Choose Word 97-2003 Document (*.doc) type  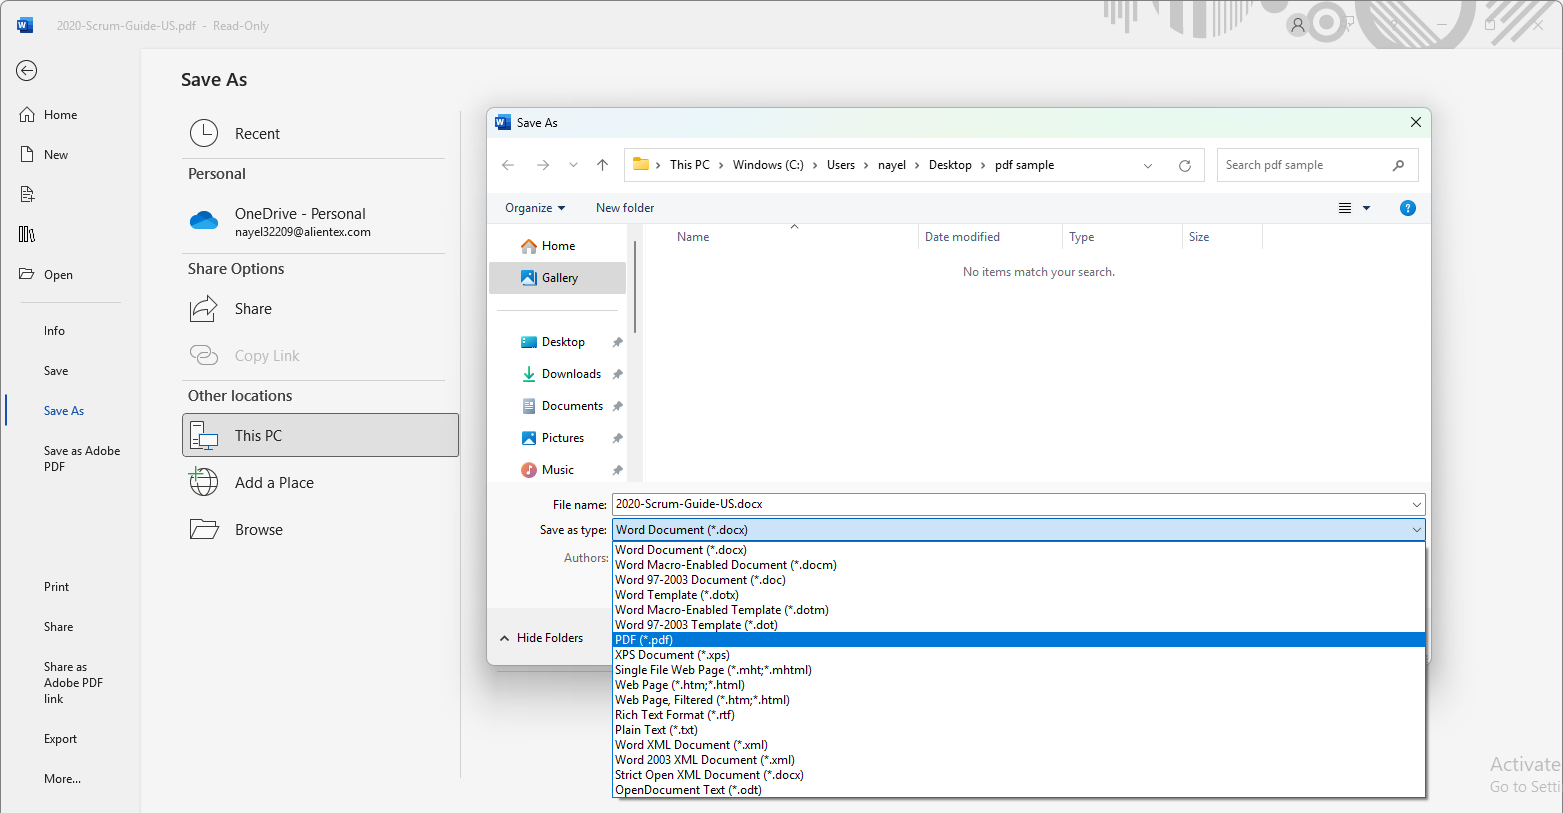pyautogui.click(x=1018, y=580)
